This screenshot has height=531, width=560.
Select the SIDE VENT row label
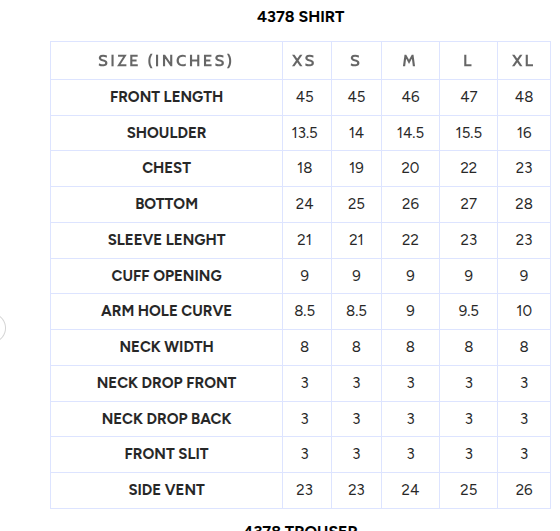point(166,490)
